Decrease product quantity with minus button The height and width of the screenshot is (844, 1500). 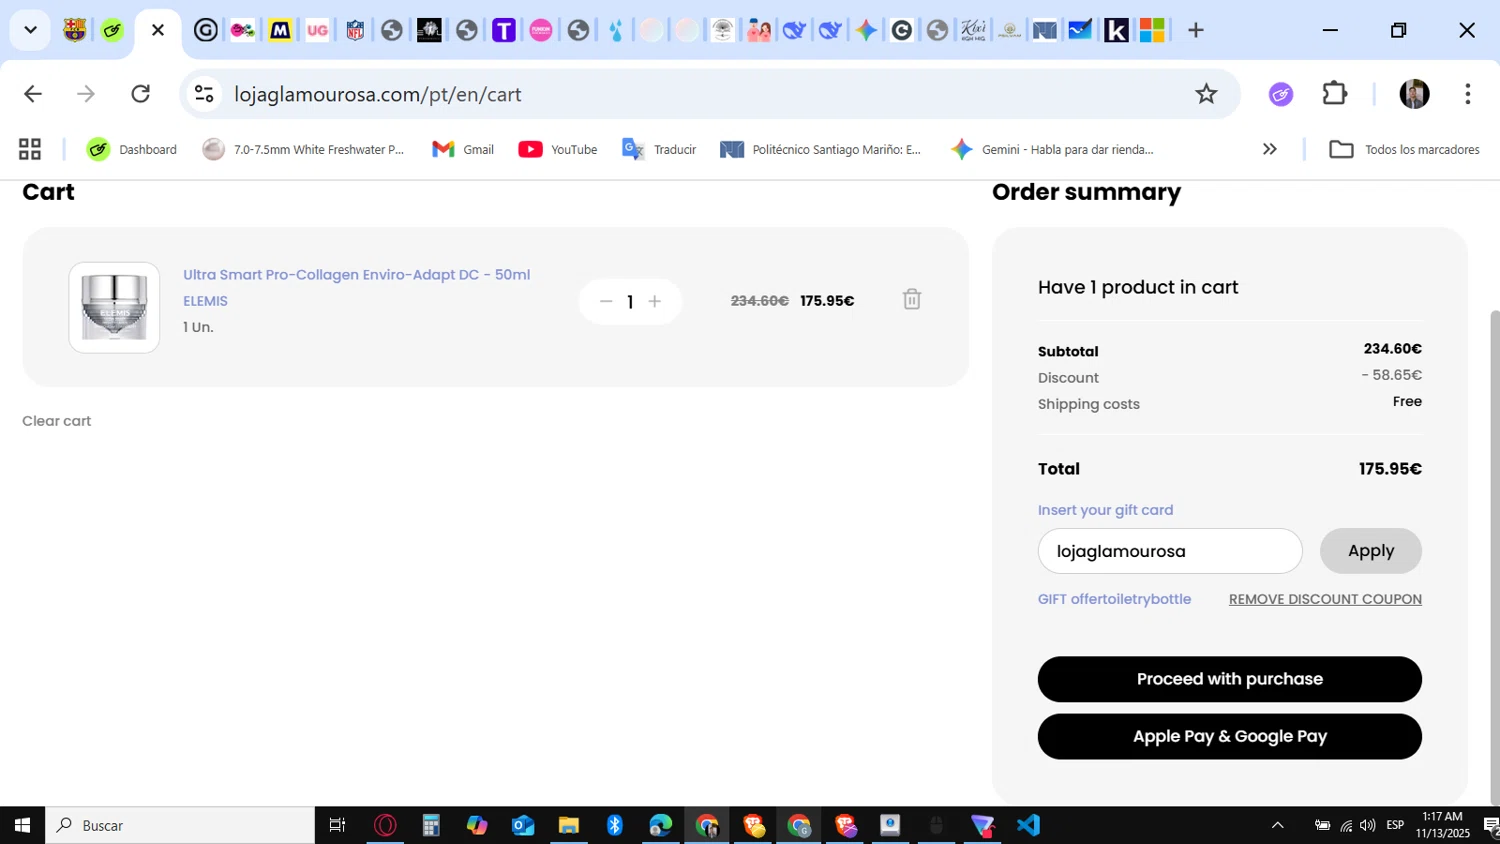(605, 301)
